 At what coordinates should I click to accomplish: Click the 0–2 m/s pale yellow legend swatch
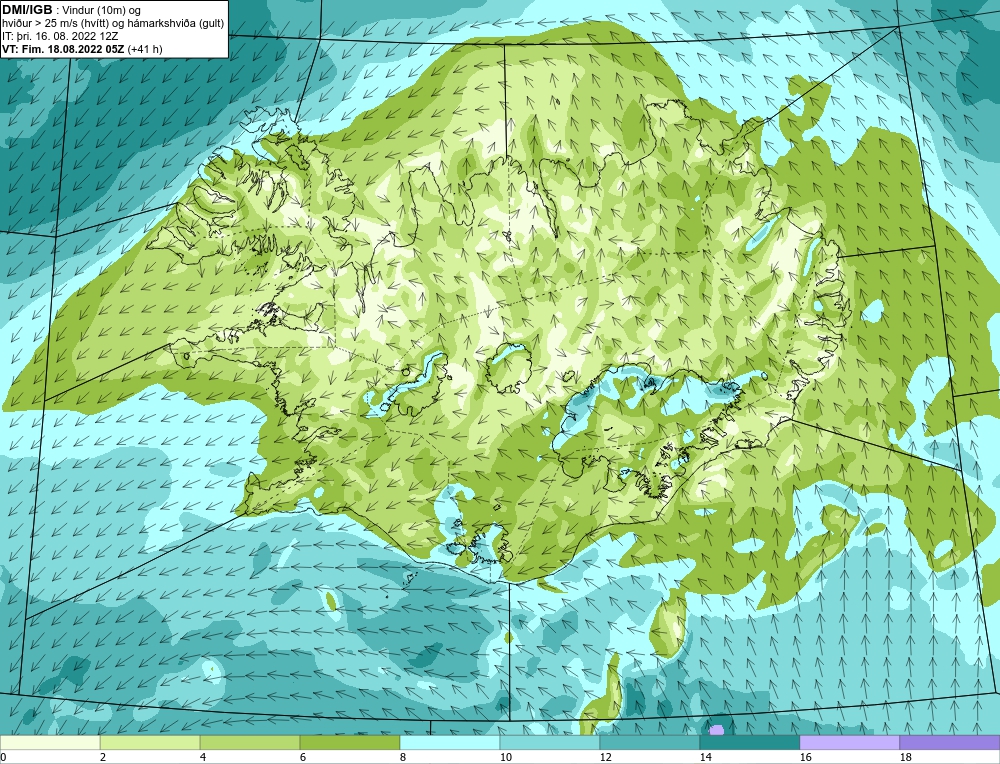click(x=50, y=742)
